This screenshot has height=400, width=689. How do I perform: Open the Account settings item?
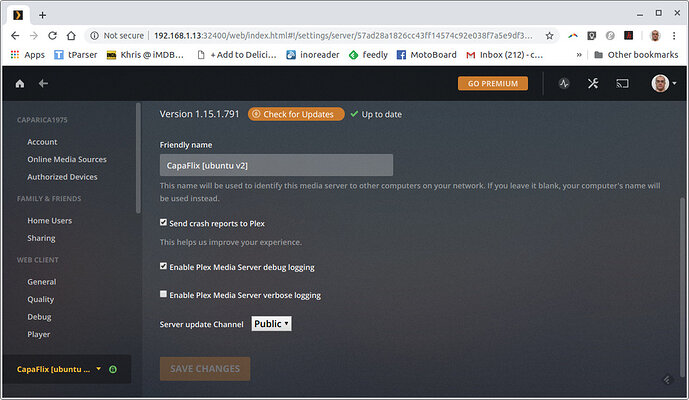click(x=42, y=142)
